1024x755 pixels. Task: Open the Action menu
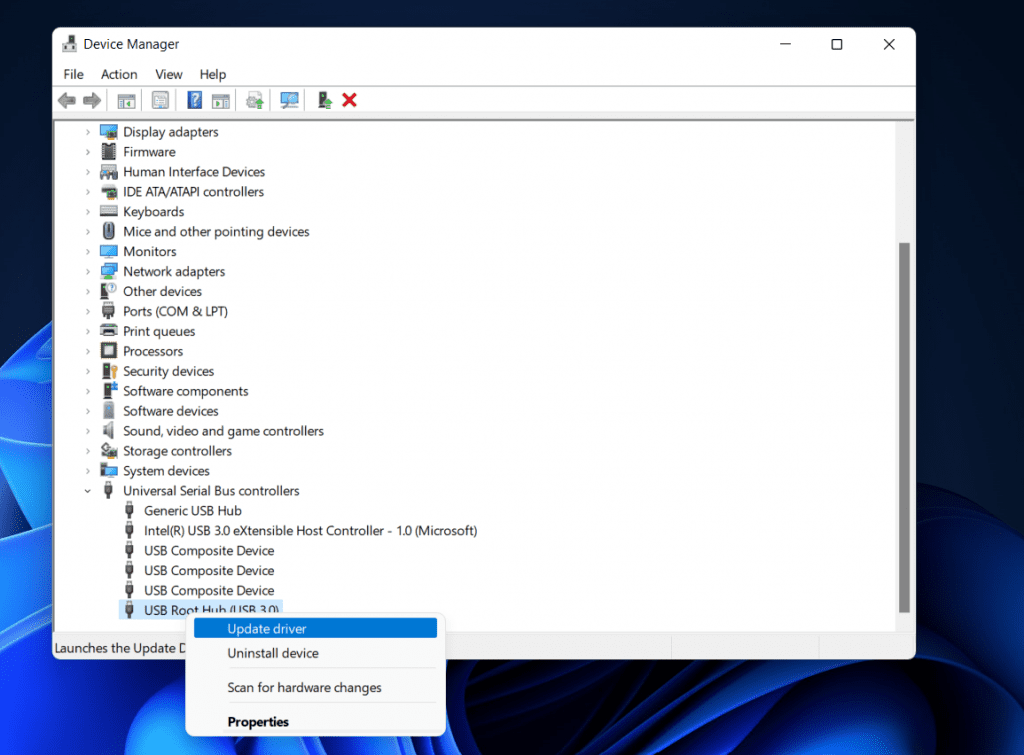(x=118, y=74)
